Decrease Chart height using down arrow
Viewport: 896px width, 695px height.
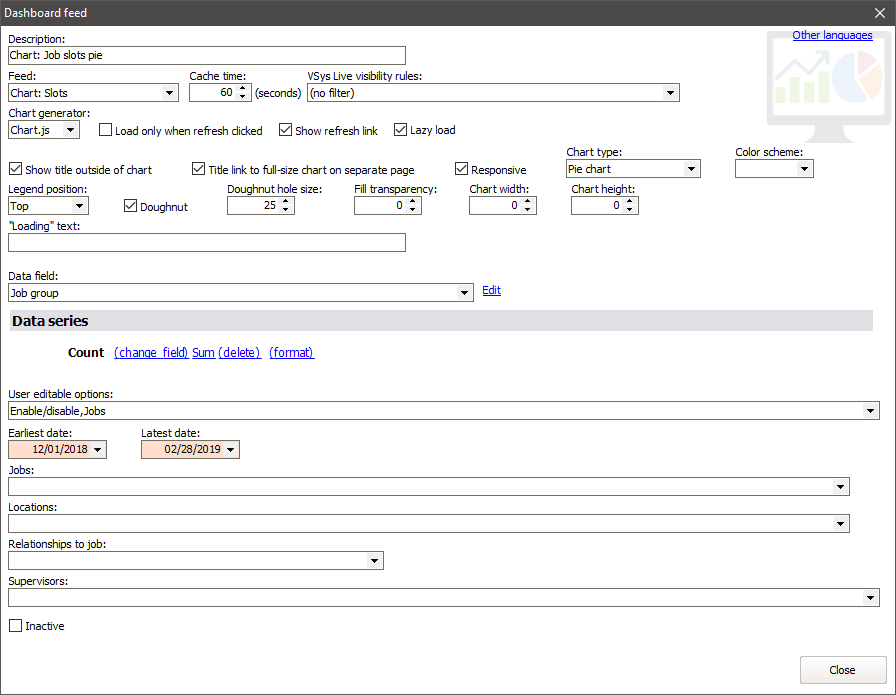[631, 210]
